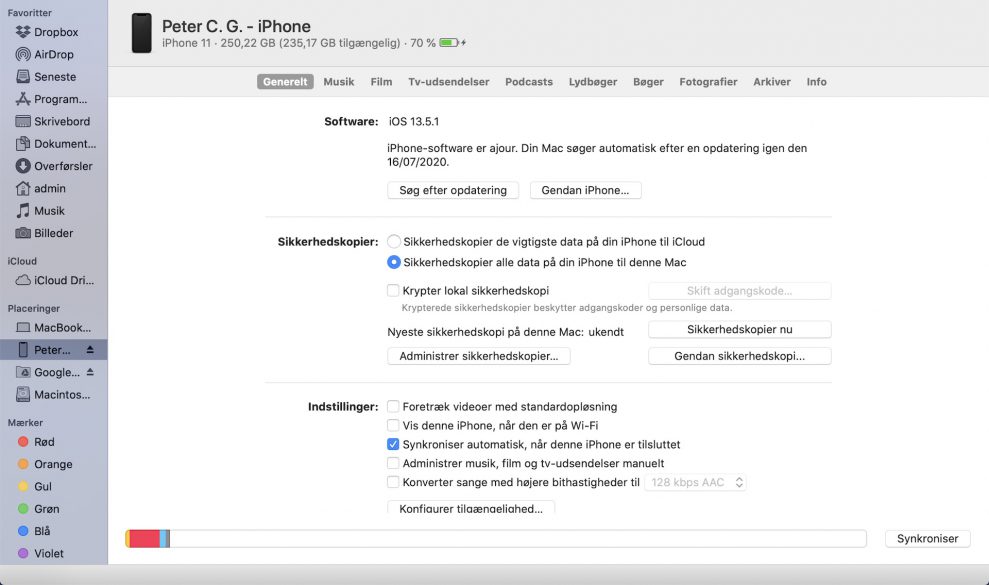Viewport: 989px width, 585px height.
Task: Open the Fotografier tab
Action: coord(708,82)
